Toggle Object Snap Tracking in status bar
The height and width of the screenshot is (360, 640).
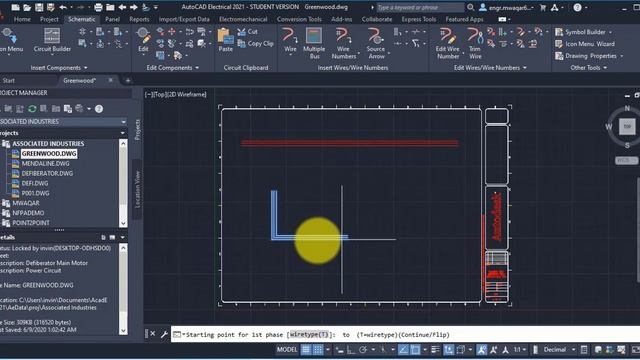pyautogui.click(x=403, y=349)
